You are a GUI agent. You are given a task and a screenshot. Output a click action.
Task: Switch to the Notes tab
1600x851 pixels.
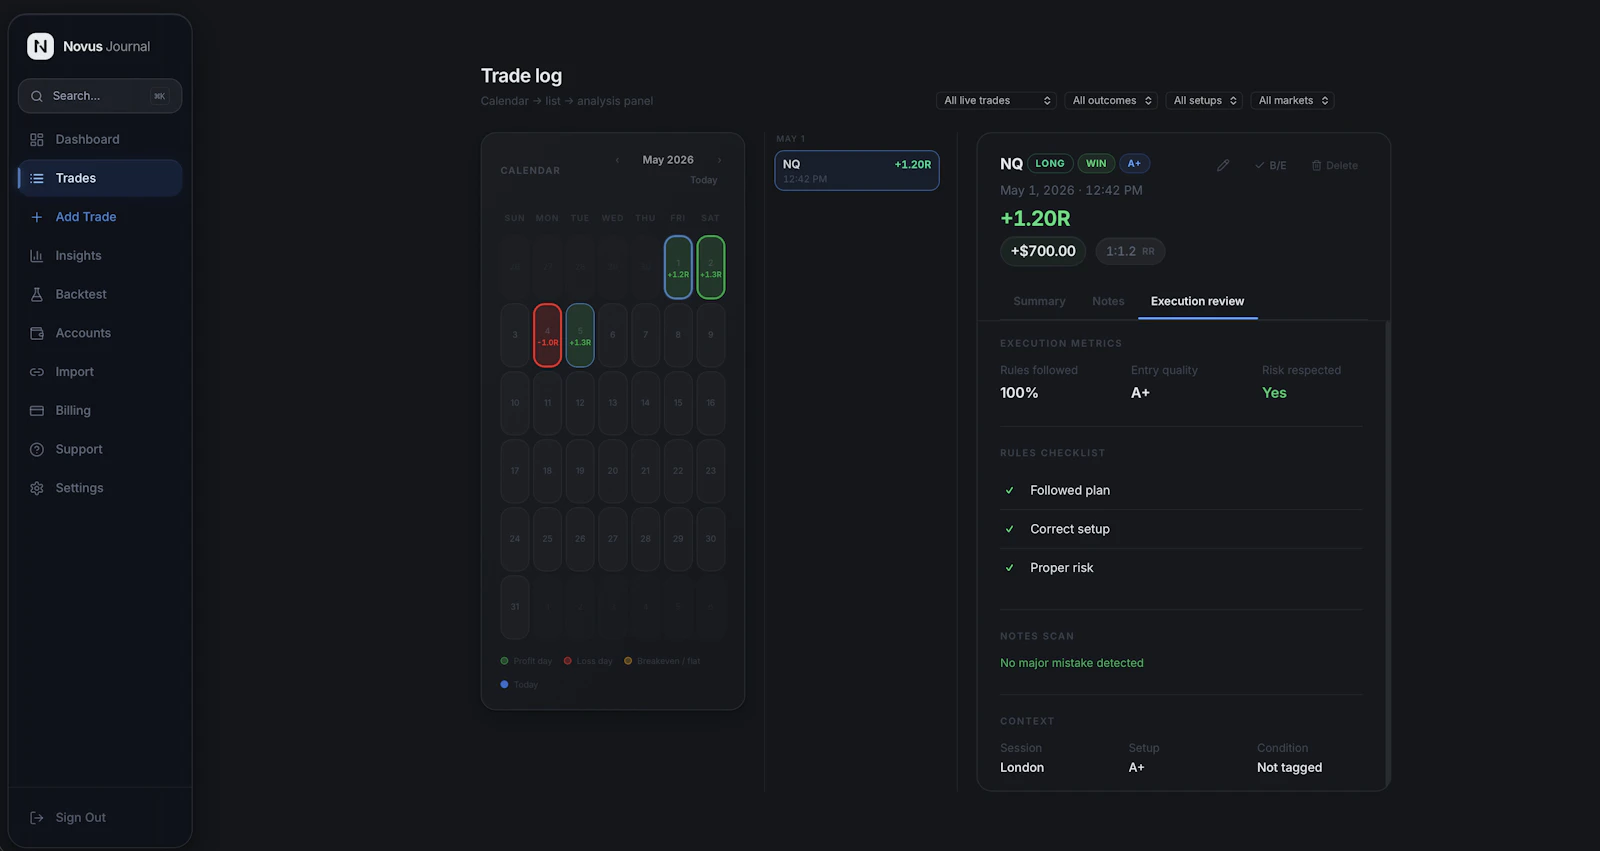point(1108,301)
